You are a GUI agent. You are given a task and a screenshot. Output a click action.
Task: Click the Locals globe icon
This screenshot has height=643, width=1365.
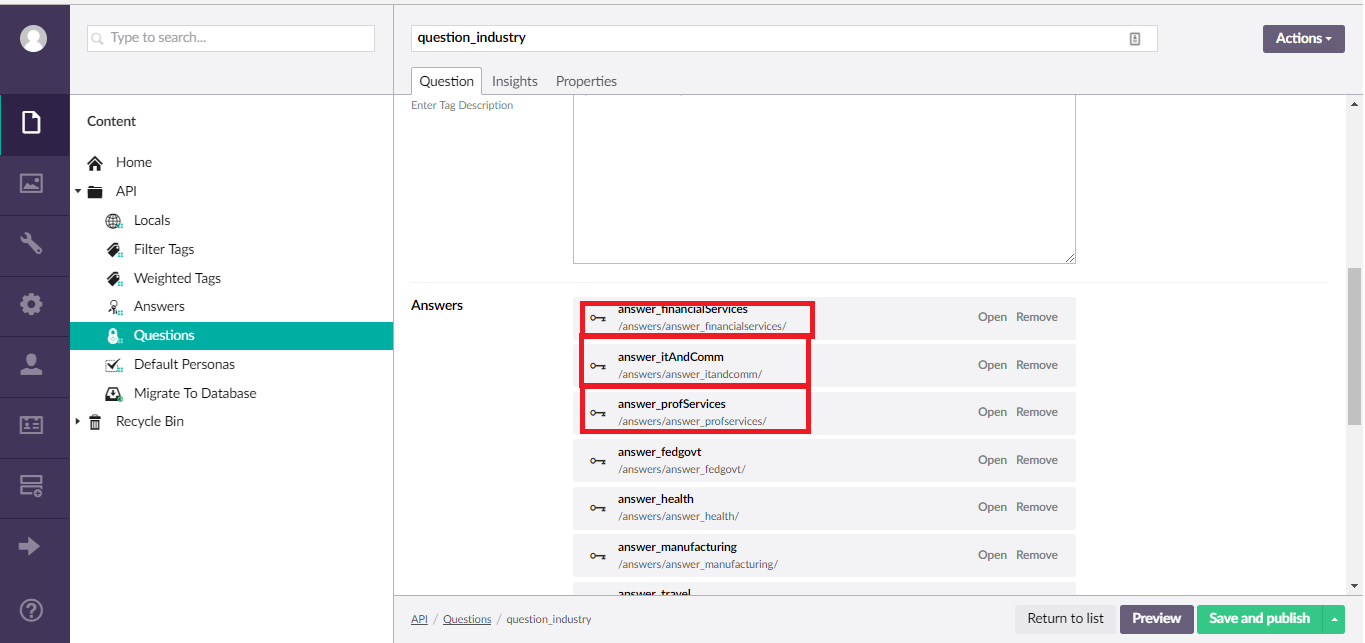point(114,221)
